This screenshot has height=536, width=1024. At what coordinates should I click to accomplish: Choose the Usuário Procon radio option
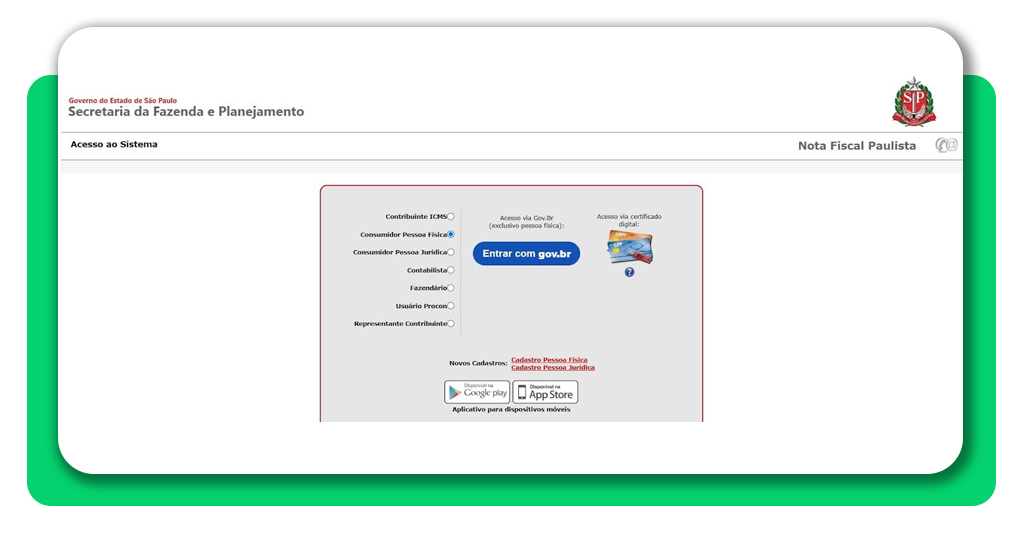point(450,306)
